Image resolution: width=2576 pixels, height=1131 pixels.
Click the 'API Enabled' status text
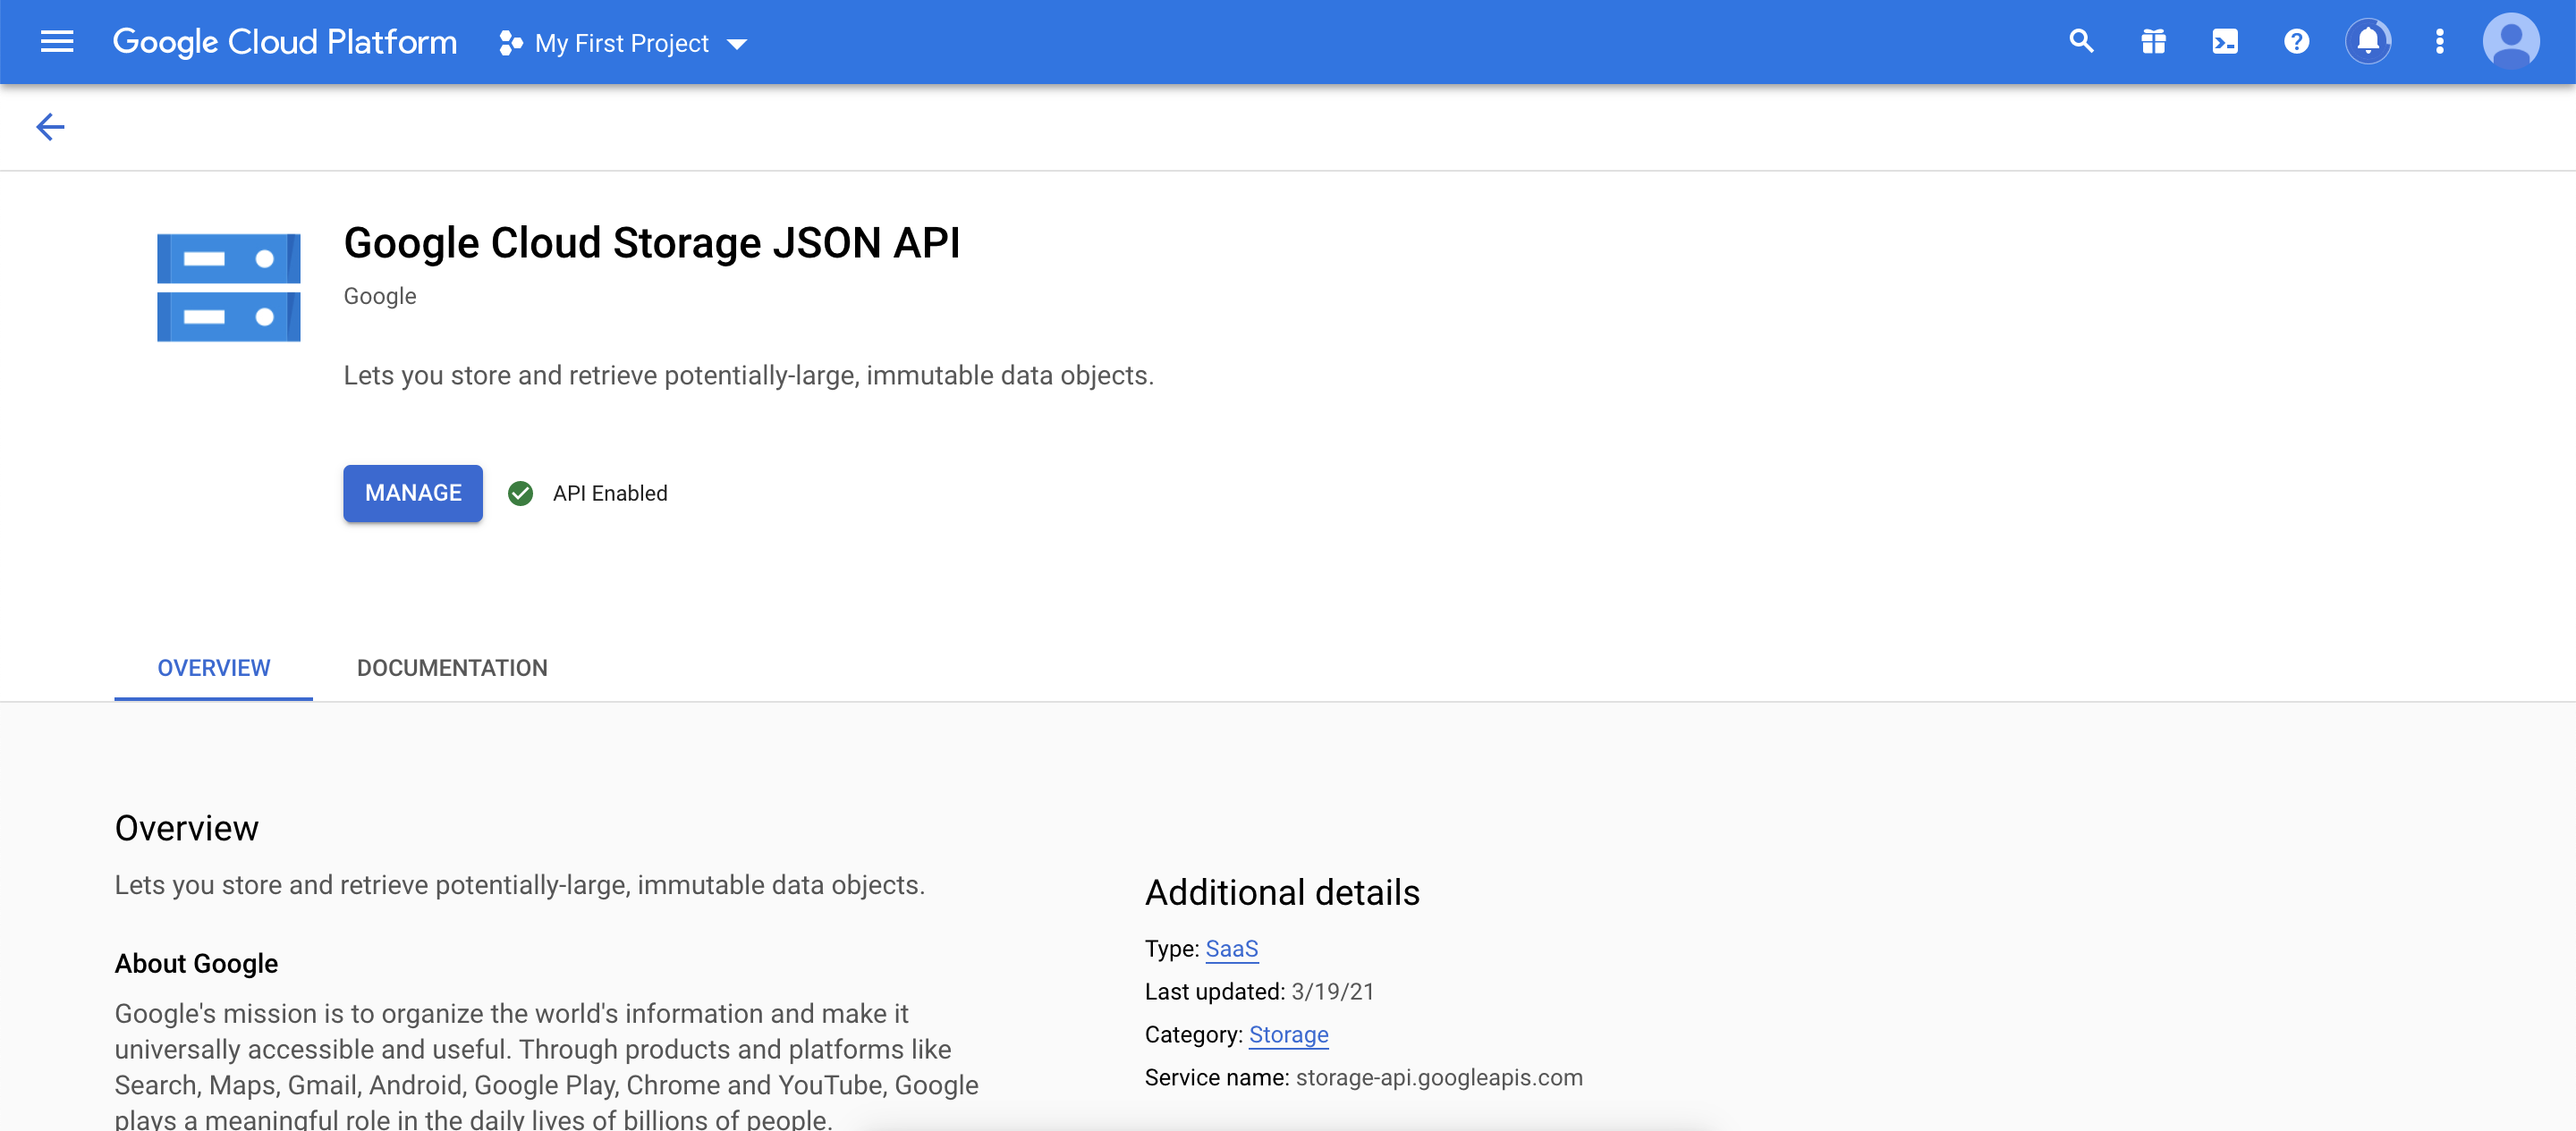(610, 494)
